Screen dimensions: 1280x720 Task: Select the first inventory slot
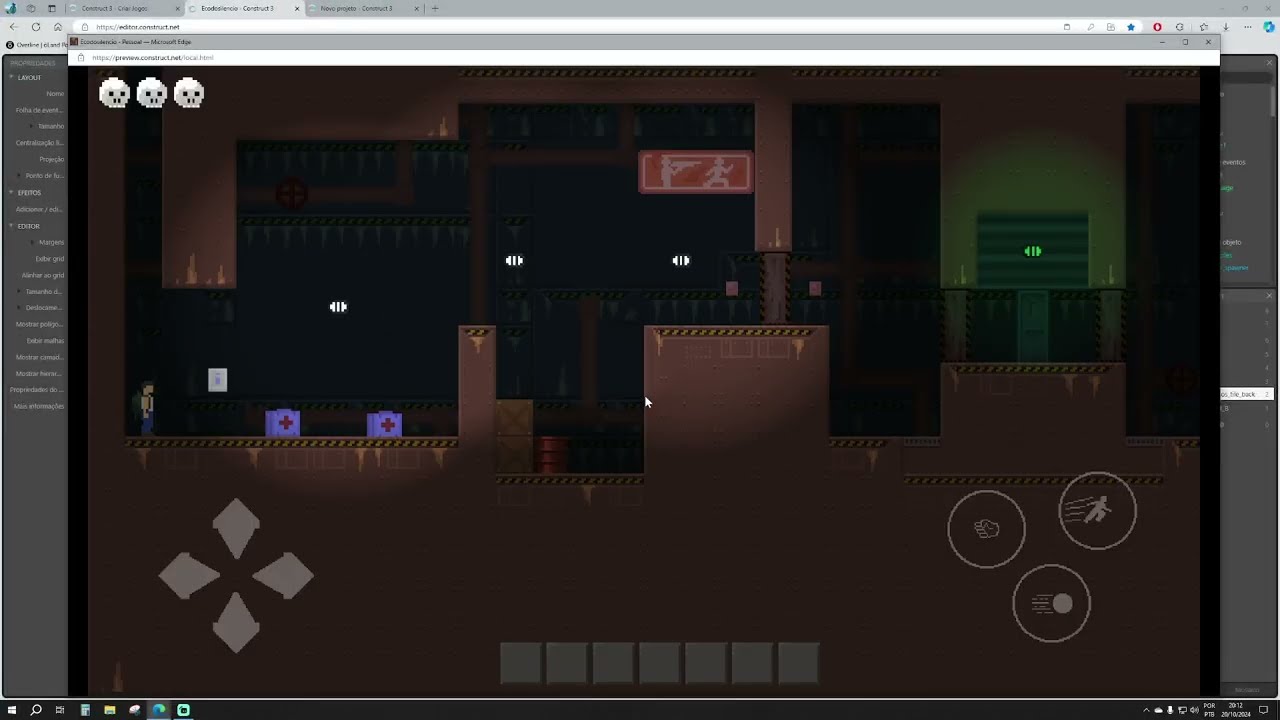(x=520, y=664)
